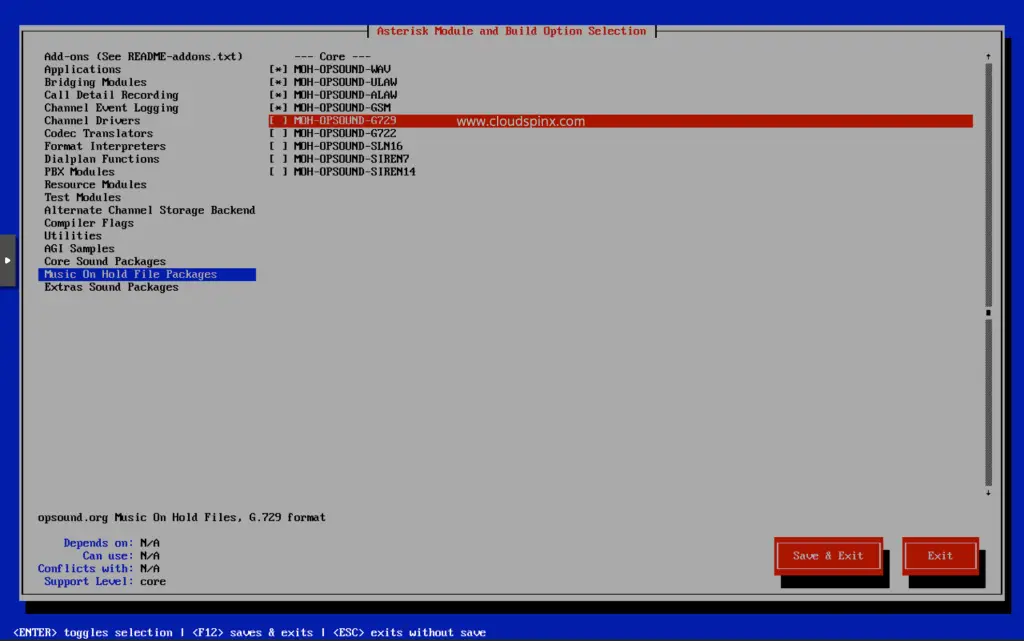Select the Extras Sound Packages category

pyautogui.click(x=110, y=287)
